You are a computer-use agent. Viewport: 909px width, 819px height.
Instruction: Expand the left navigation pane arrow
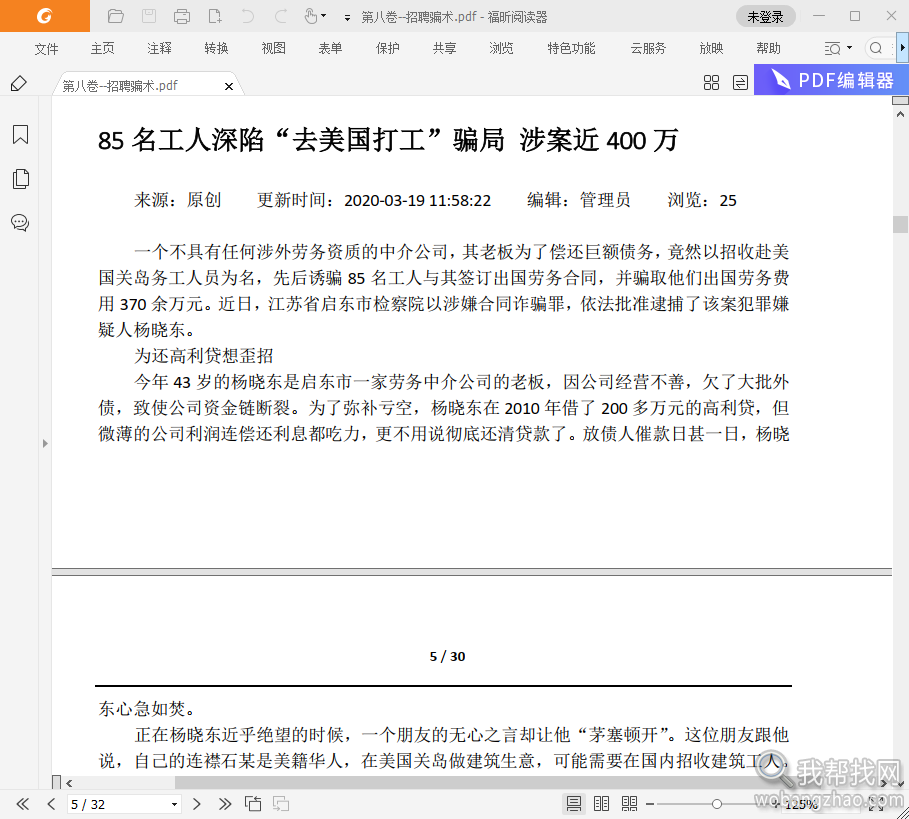[45, 443]
